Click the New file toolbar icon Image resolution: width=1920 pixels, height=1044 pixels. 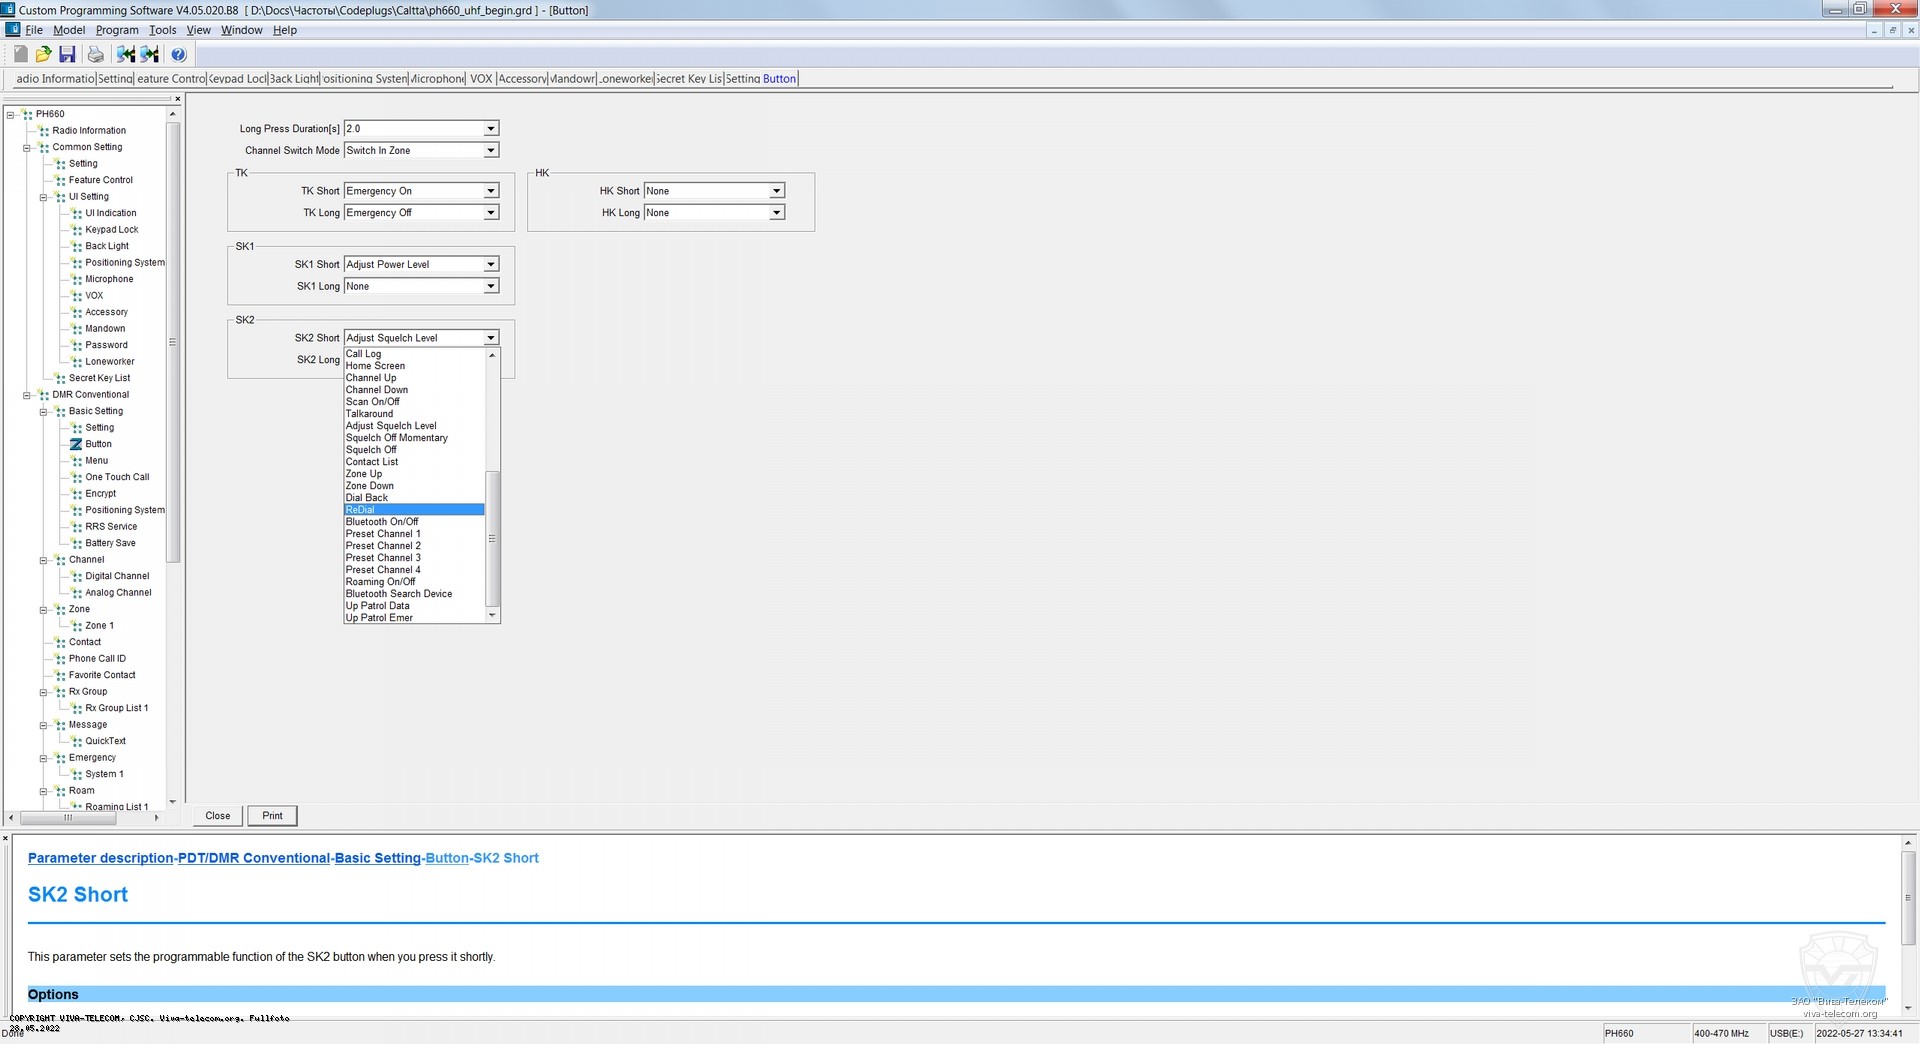[20, 55]
